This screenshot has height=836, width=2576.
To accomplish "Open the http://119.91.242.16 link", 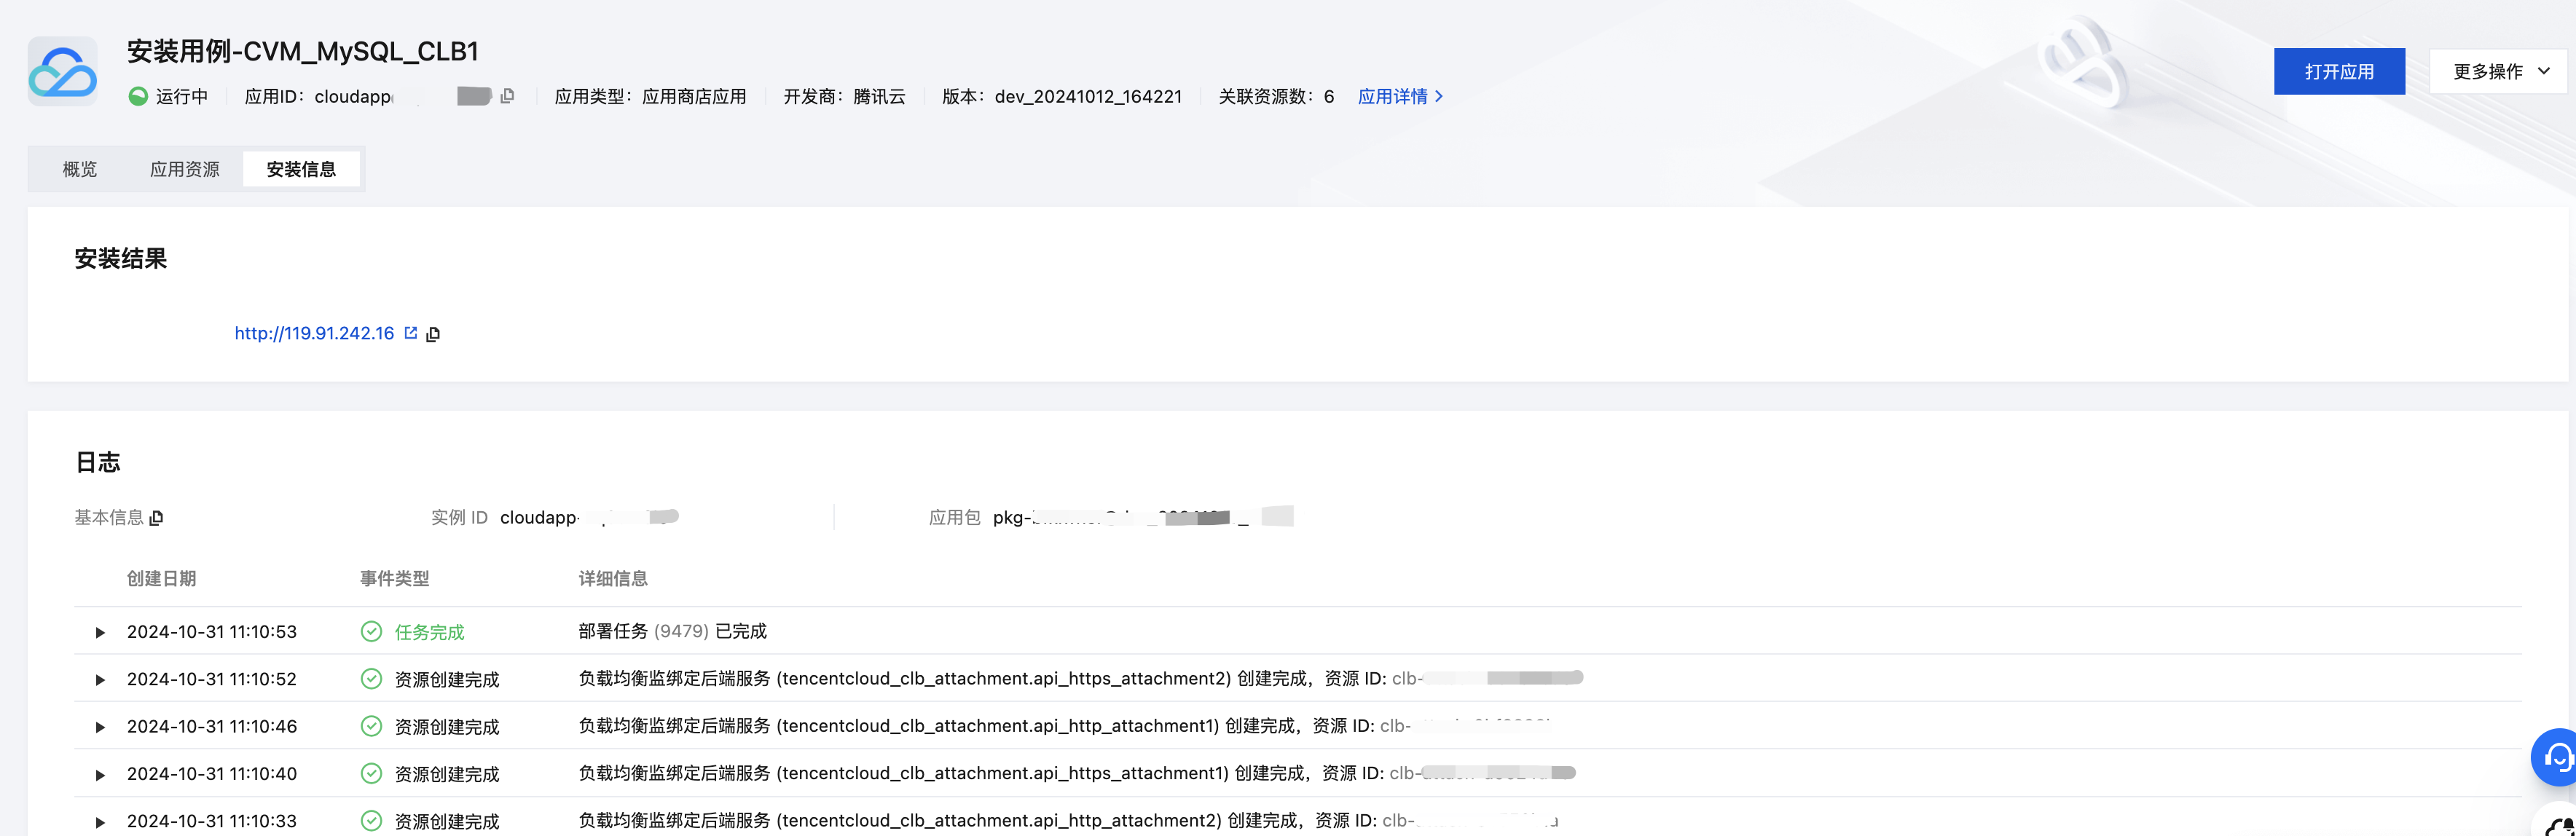I will [314, 333].
